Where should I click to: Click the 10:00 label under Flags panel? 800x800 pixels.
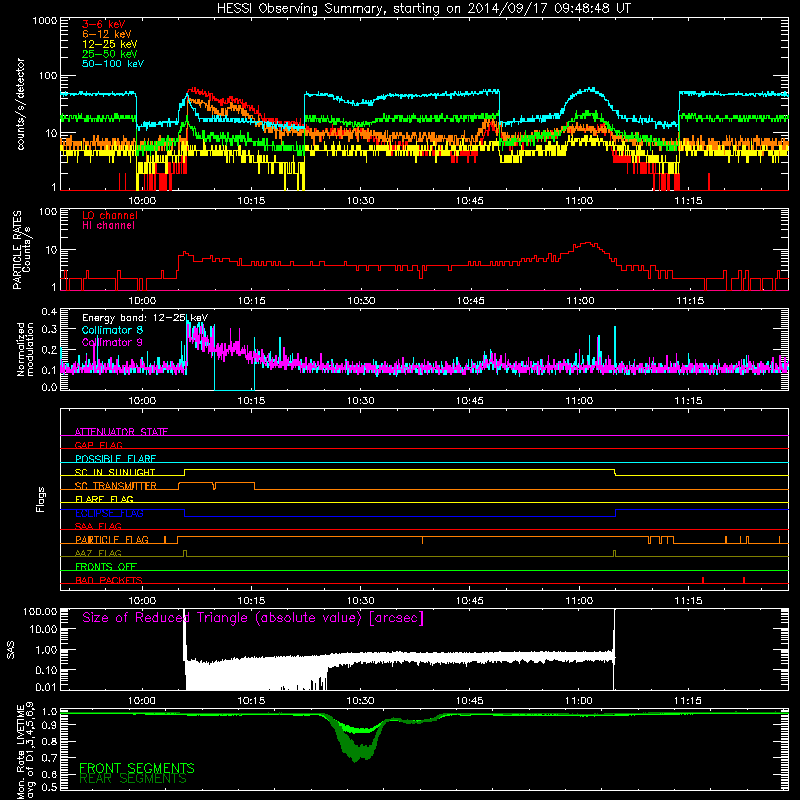[x=142, y=601]
